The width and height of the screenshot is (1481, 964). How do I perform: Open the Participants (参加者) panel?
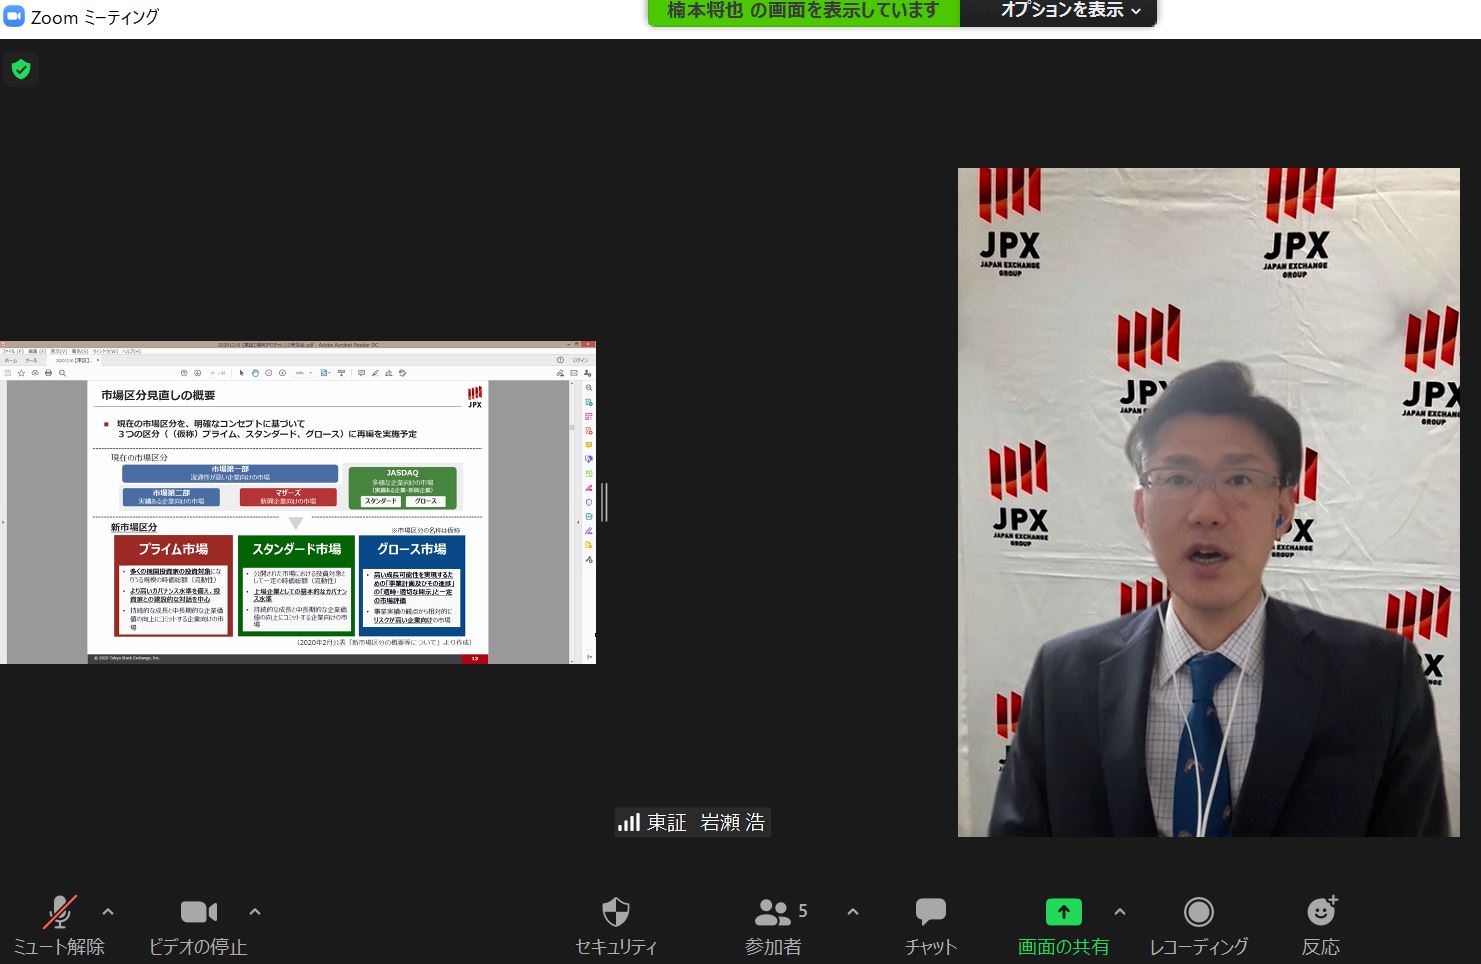[x=774, y=925]
